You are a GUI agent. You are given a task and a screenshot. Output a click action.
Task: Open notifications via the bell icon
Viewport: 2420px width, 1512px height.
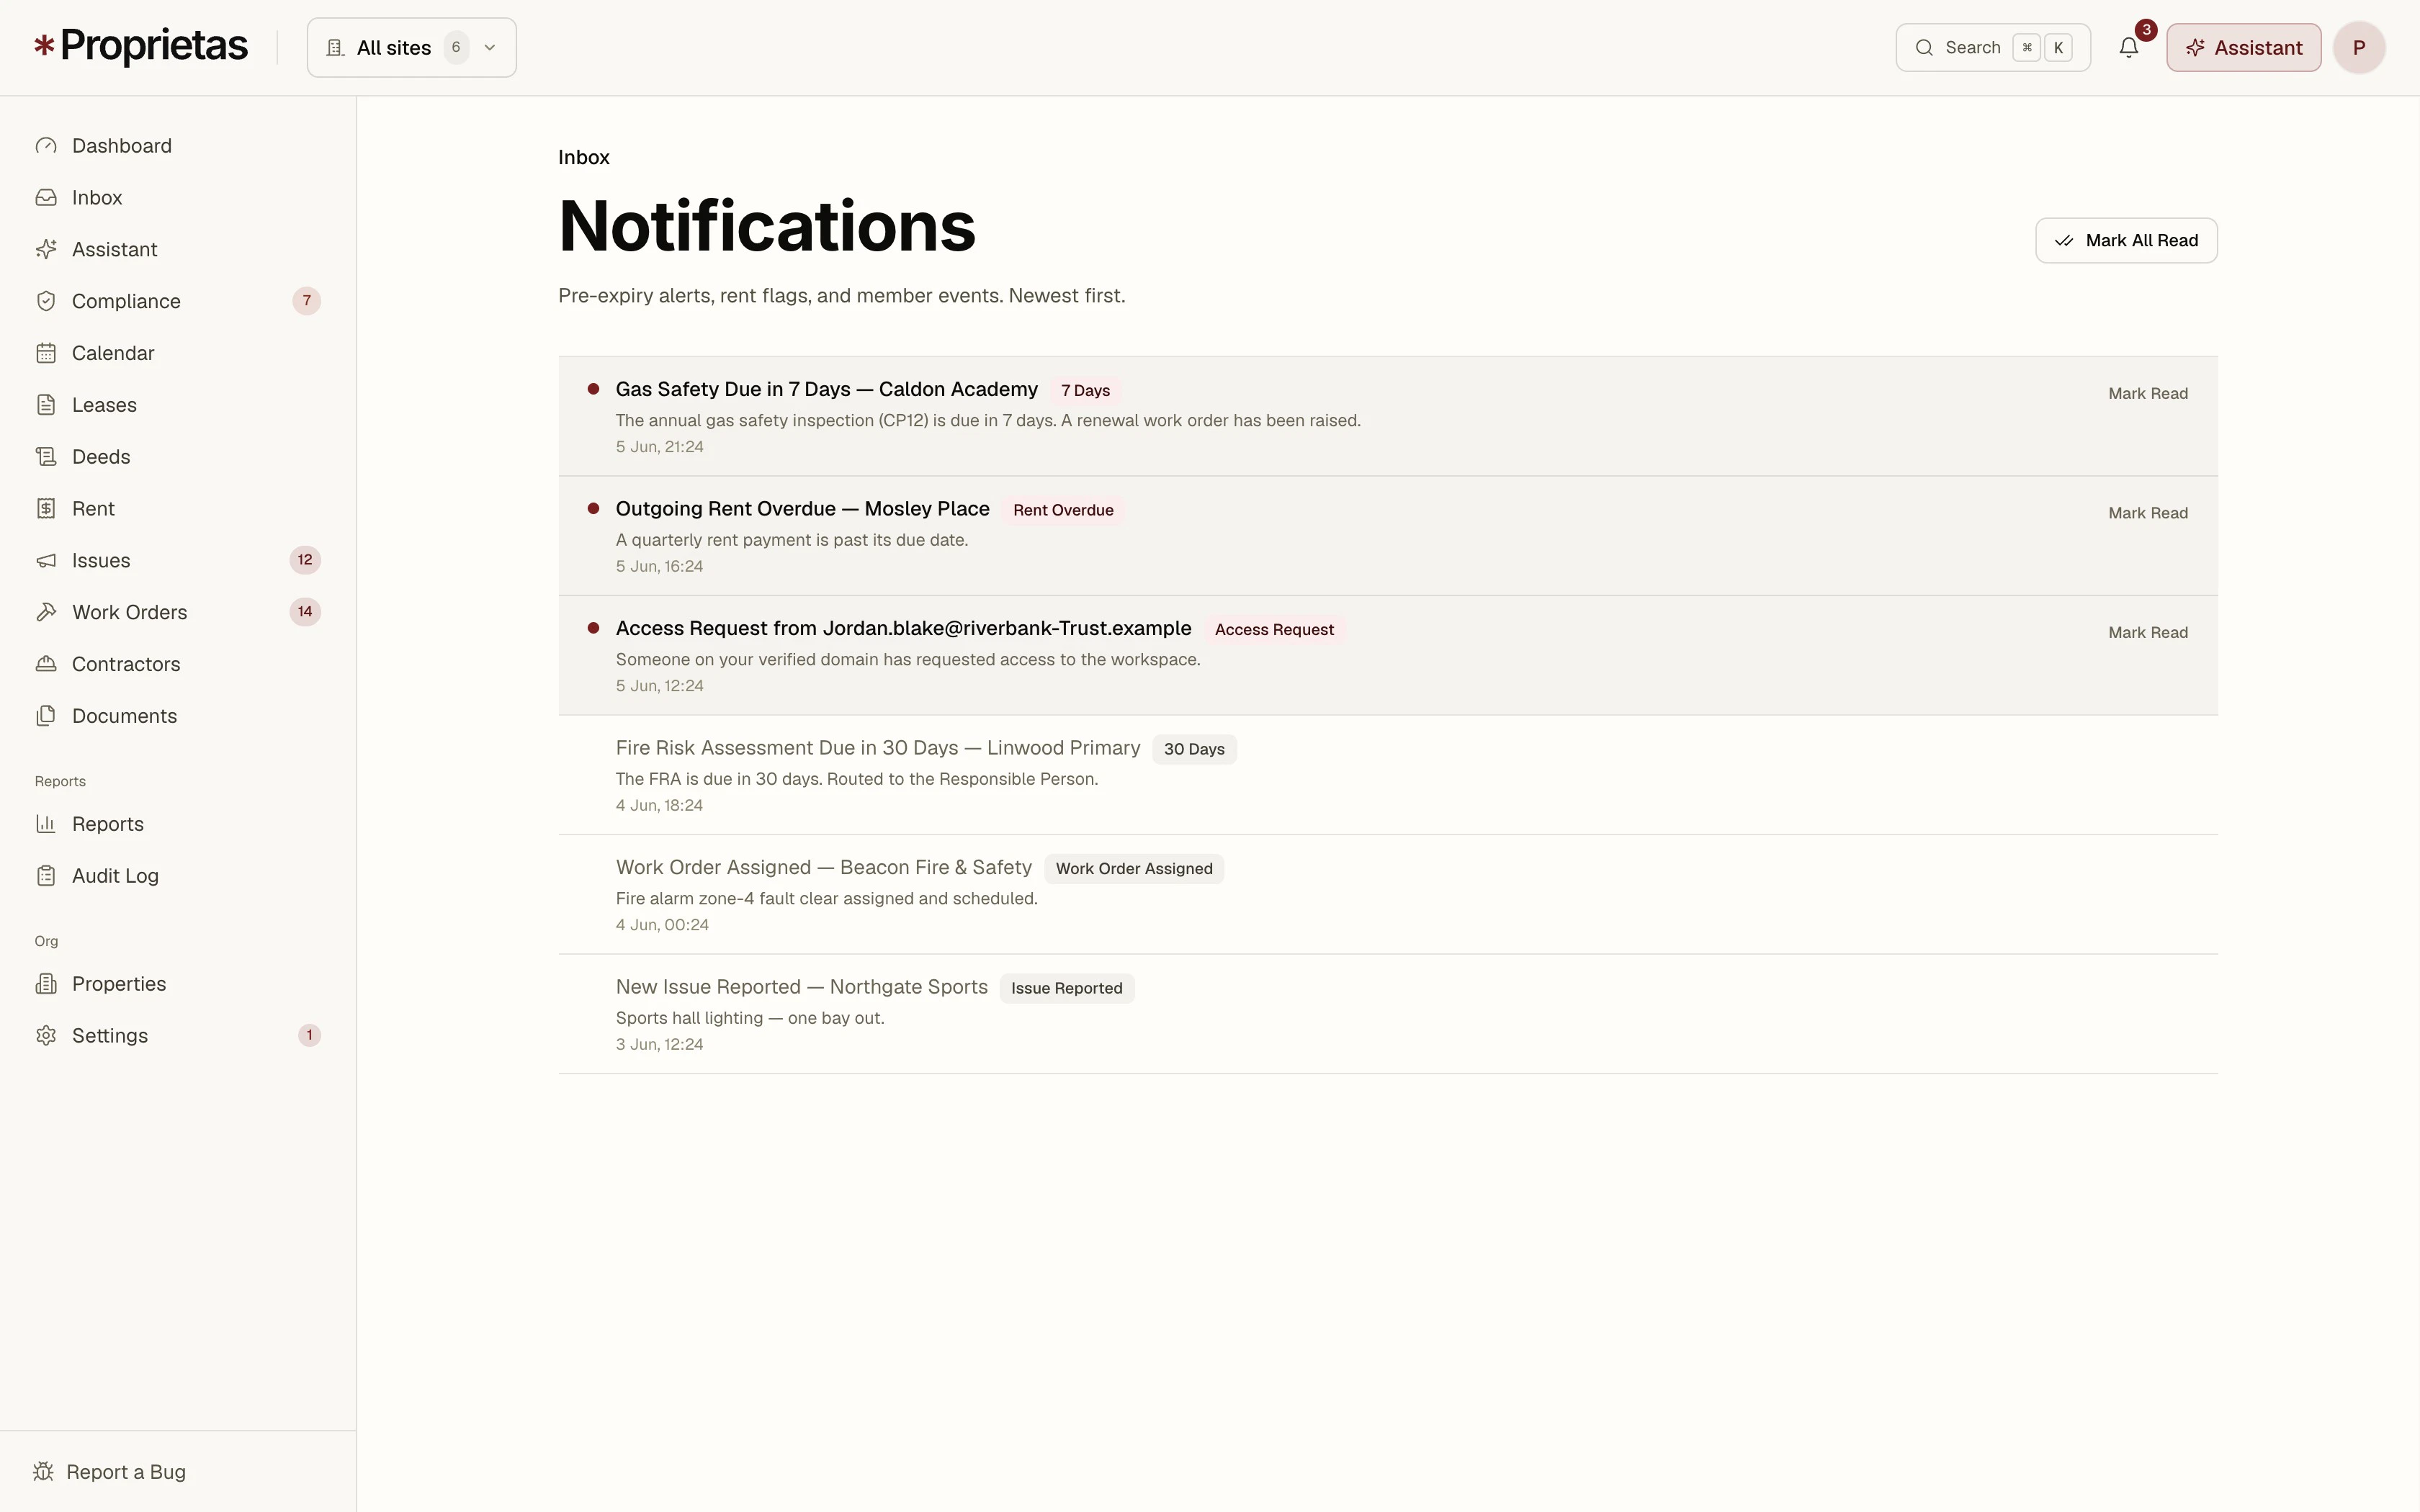coord(2129,47)
